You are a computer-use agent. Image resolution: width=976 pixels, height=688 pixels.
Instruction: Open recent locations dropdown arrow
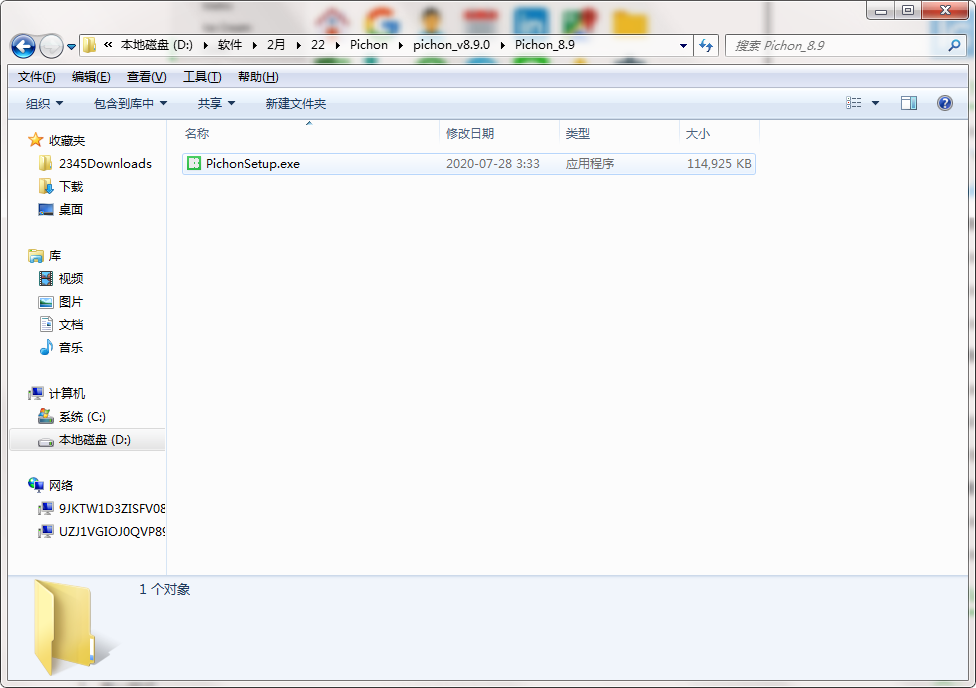[x=71, y=47]
